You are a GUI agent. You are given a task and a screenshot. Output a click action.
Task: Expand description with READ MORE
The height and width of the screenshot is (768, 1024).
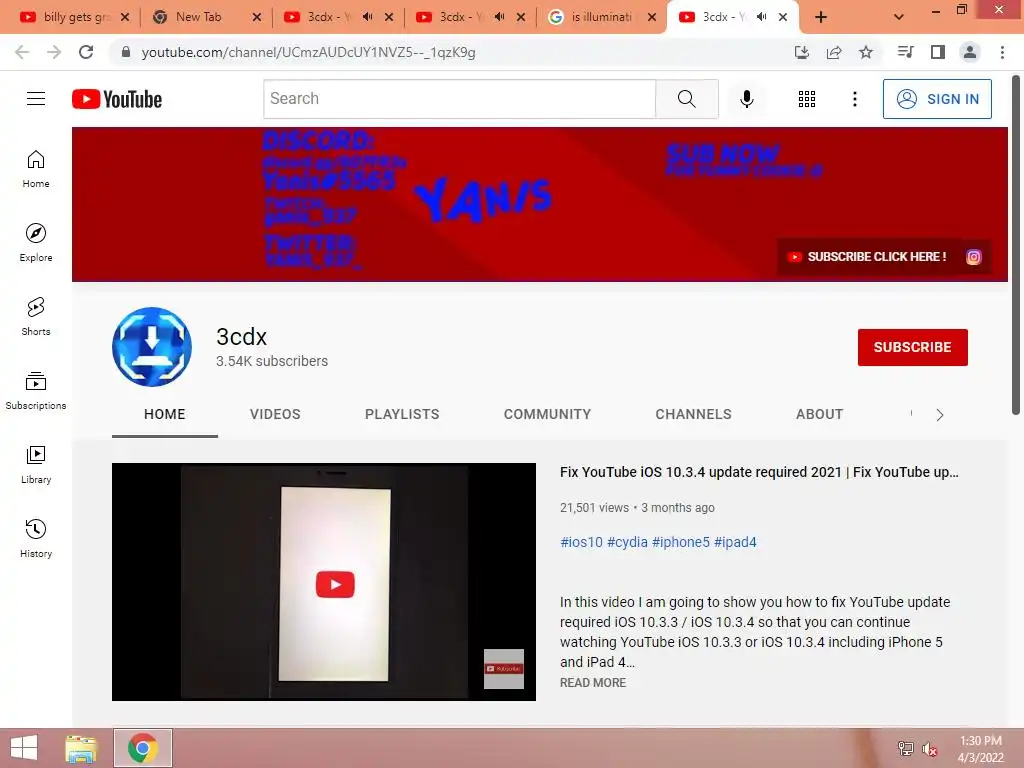coord(593,682)
